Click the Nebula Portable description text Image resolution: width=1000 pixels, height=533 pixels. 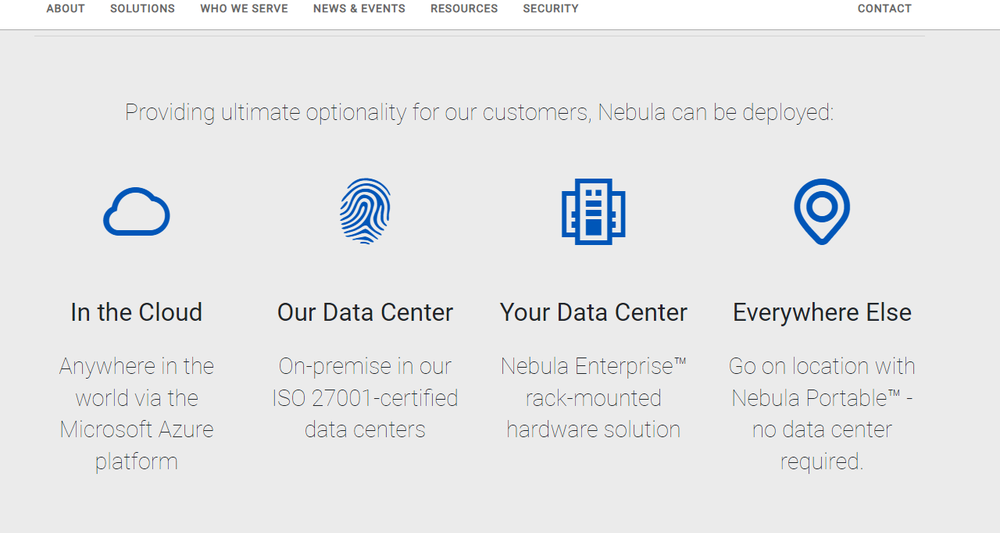pos(821,414)
